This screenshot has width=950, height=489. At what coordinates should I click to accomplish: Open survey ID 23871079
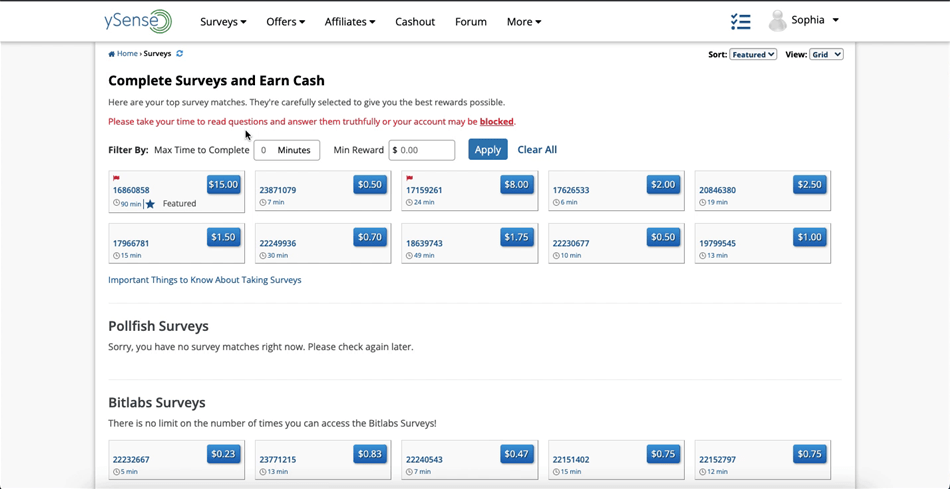pyautogui.click(x=277, y=190)
